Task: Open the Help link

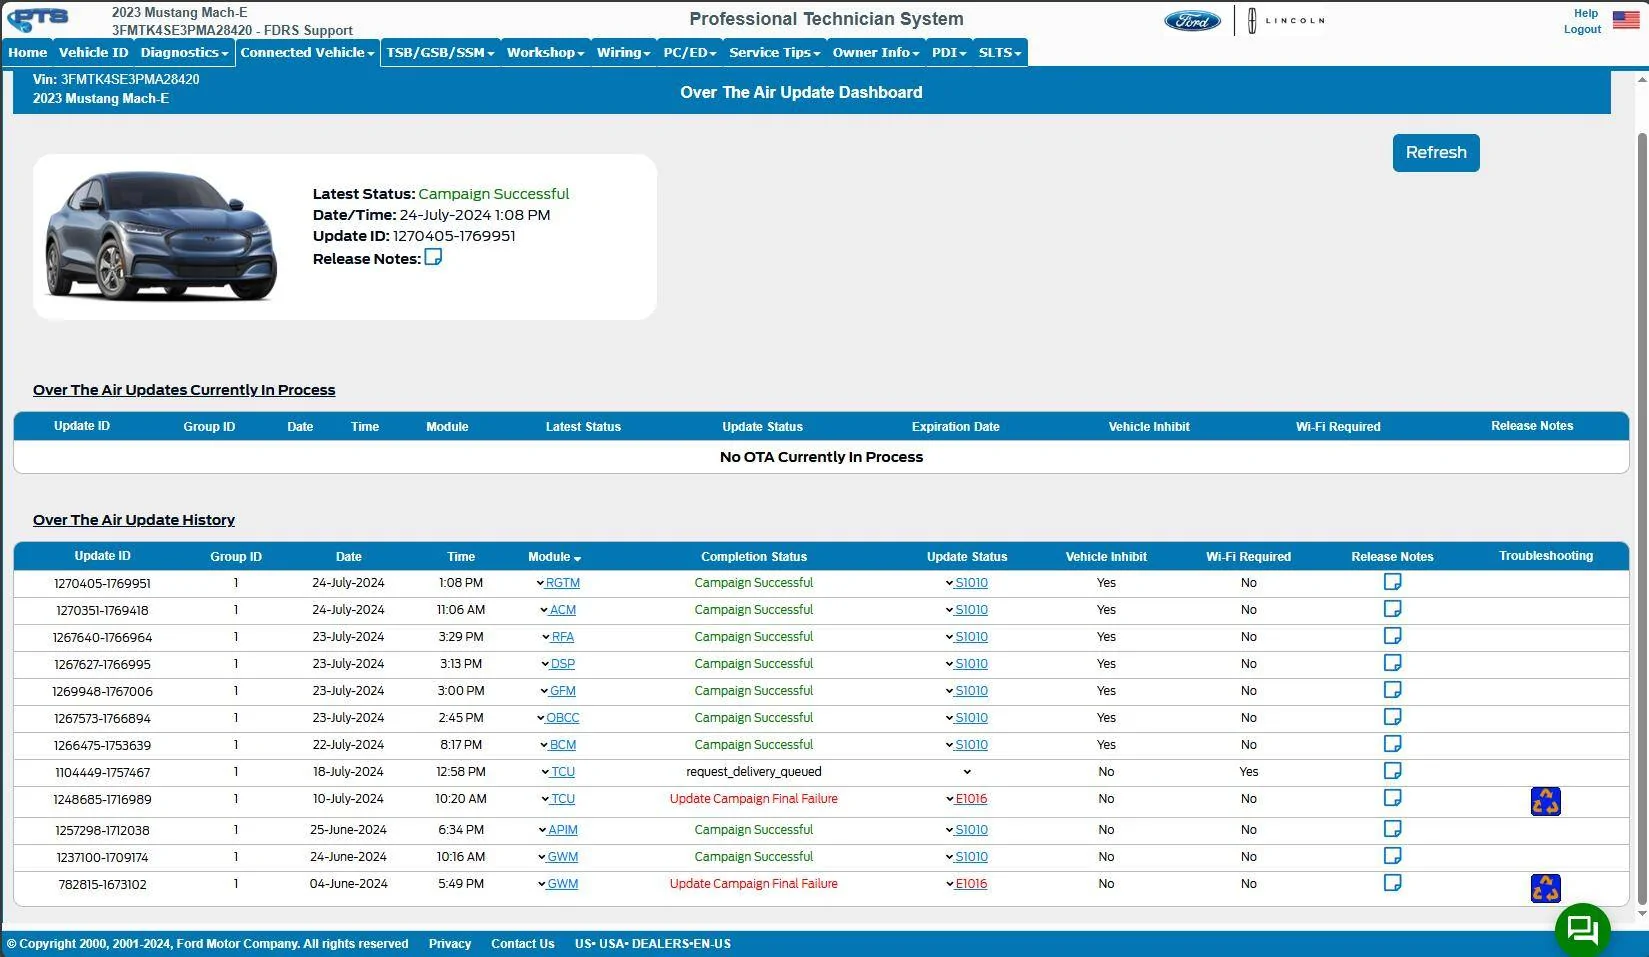Action: coord(1586,13)
